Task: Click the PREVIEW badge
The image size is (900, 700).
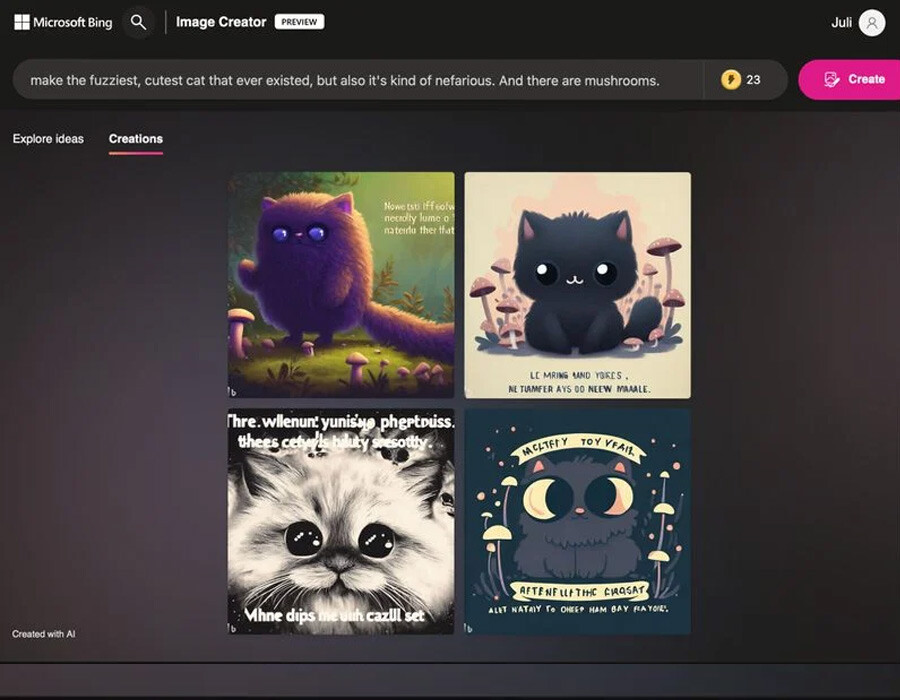Action: [x=299, y=22]
